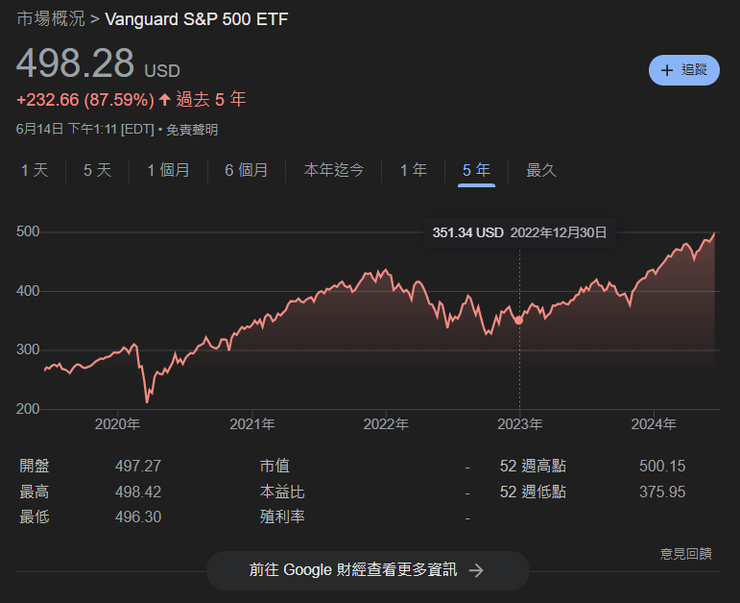Select the 1 天 time range tab
Screen dimensions: 740x603
pos(34,170)
